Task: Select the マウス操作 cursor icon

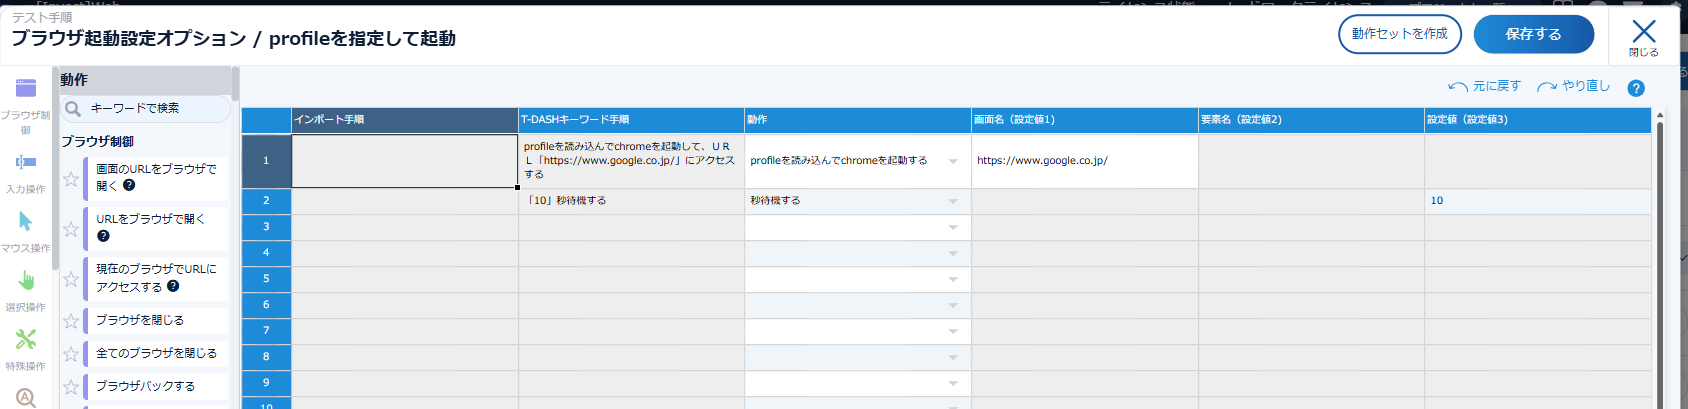Action: (x=26, y=221)
